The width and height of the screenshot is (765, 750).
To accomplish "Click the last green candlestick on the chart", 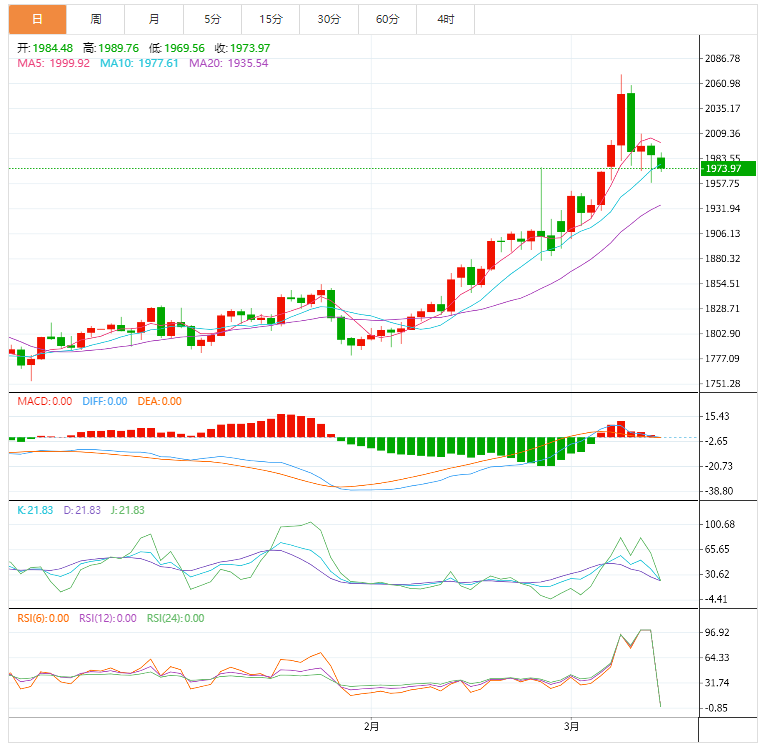I will pos(661,162).
